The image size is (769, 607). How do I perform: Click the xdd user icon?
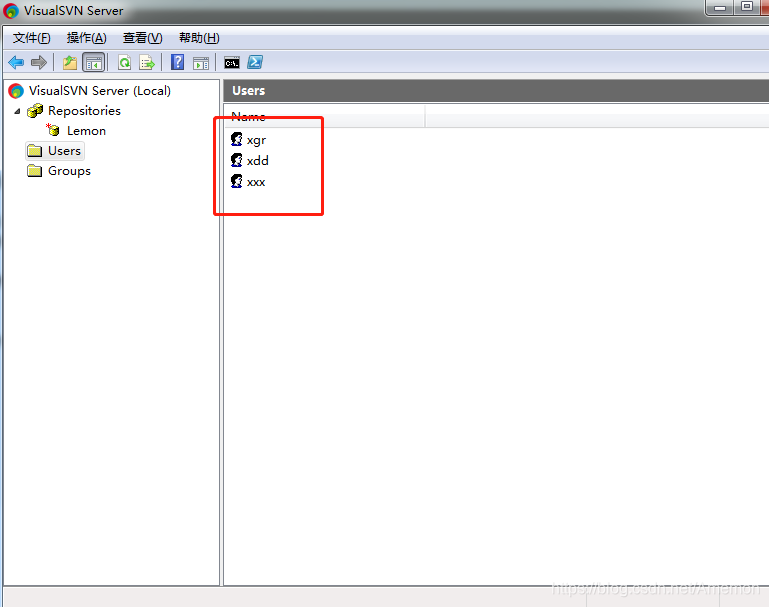tap(236, 160)
